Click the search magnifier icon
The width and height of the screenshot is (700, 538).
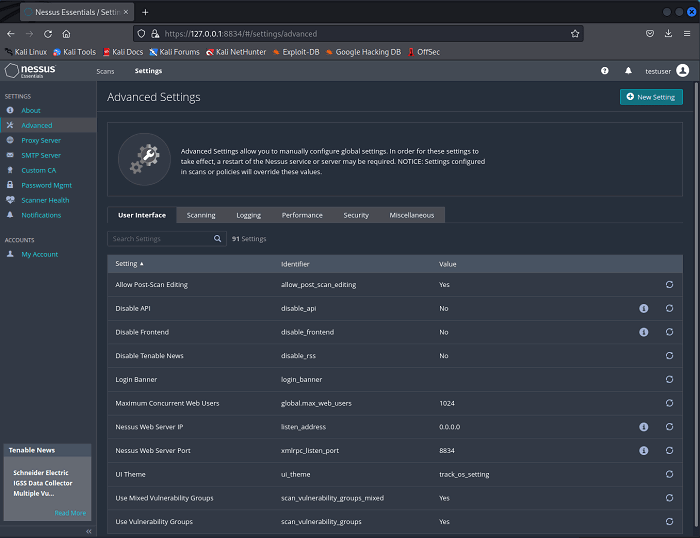tap(218, 239)
